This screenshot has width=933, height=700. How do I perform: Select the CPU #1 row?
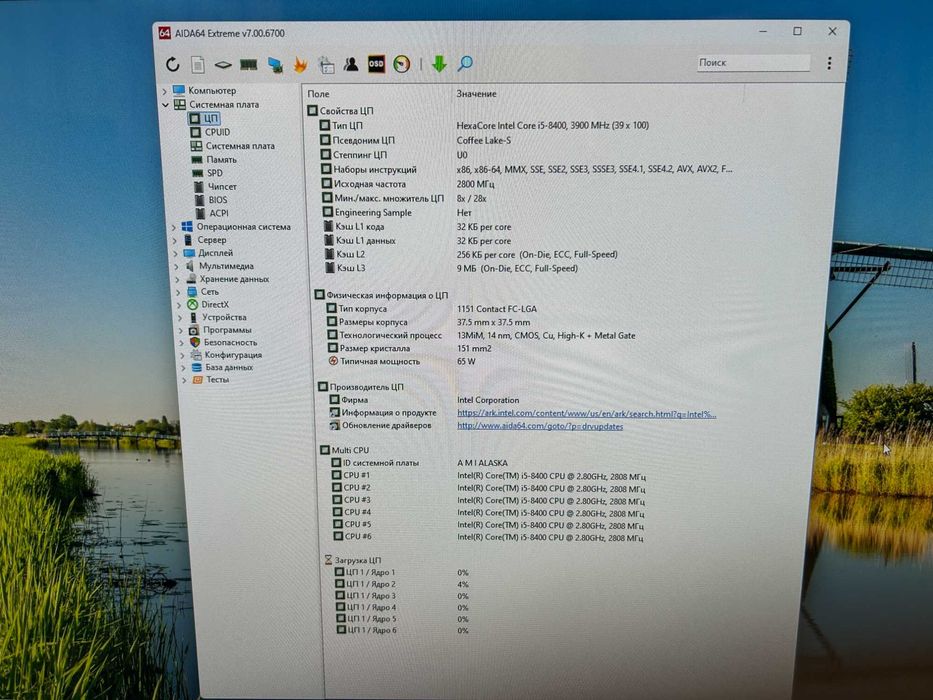click(489, 476)
